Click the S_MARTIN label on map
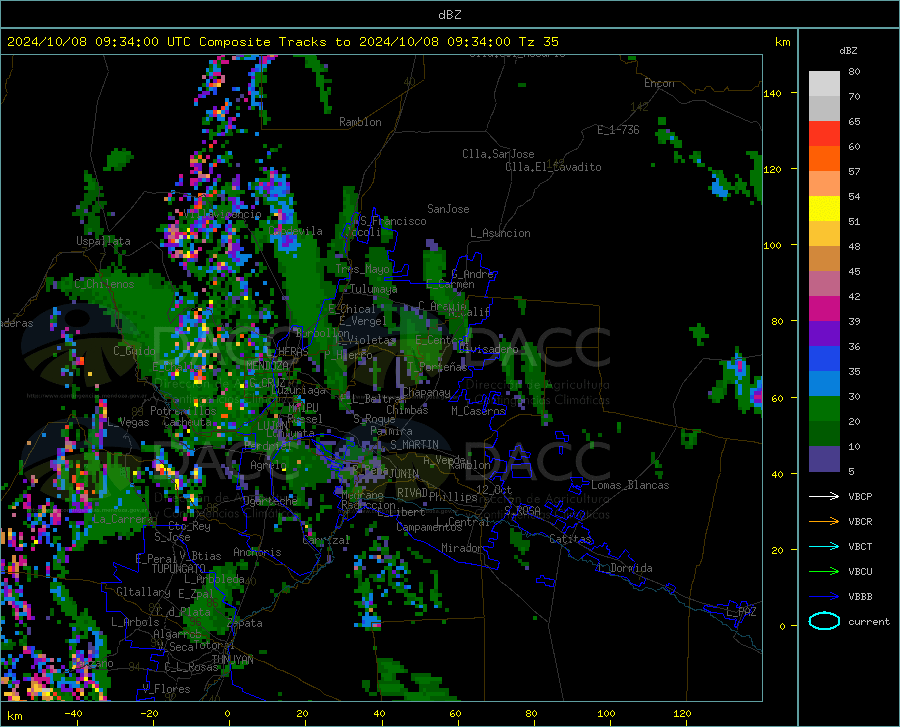Image resolution: width=900 pixels, height=727 pixels. point(414,445)
